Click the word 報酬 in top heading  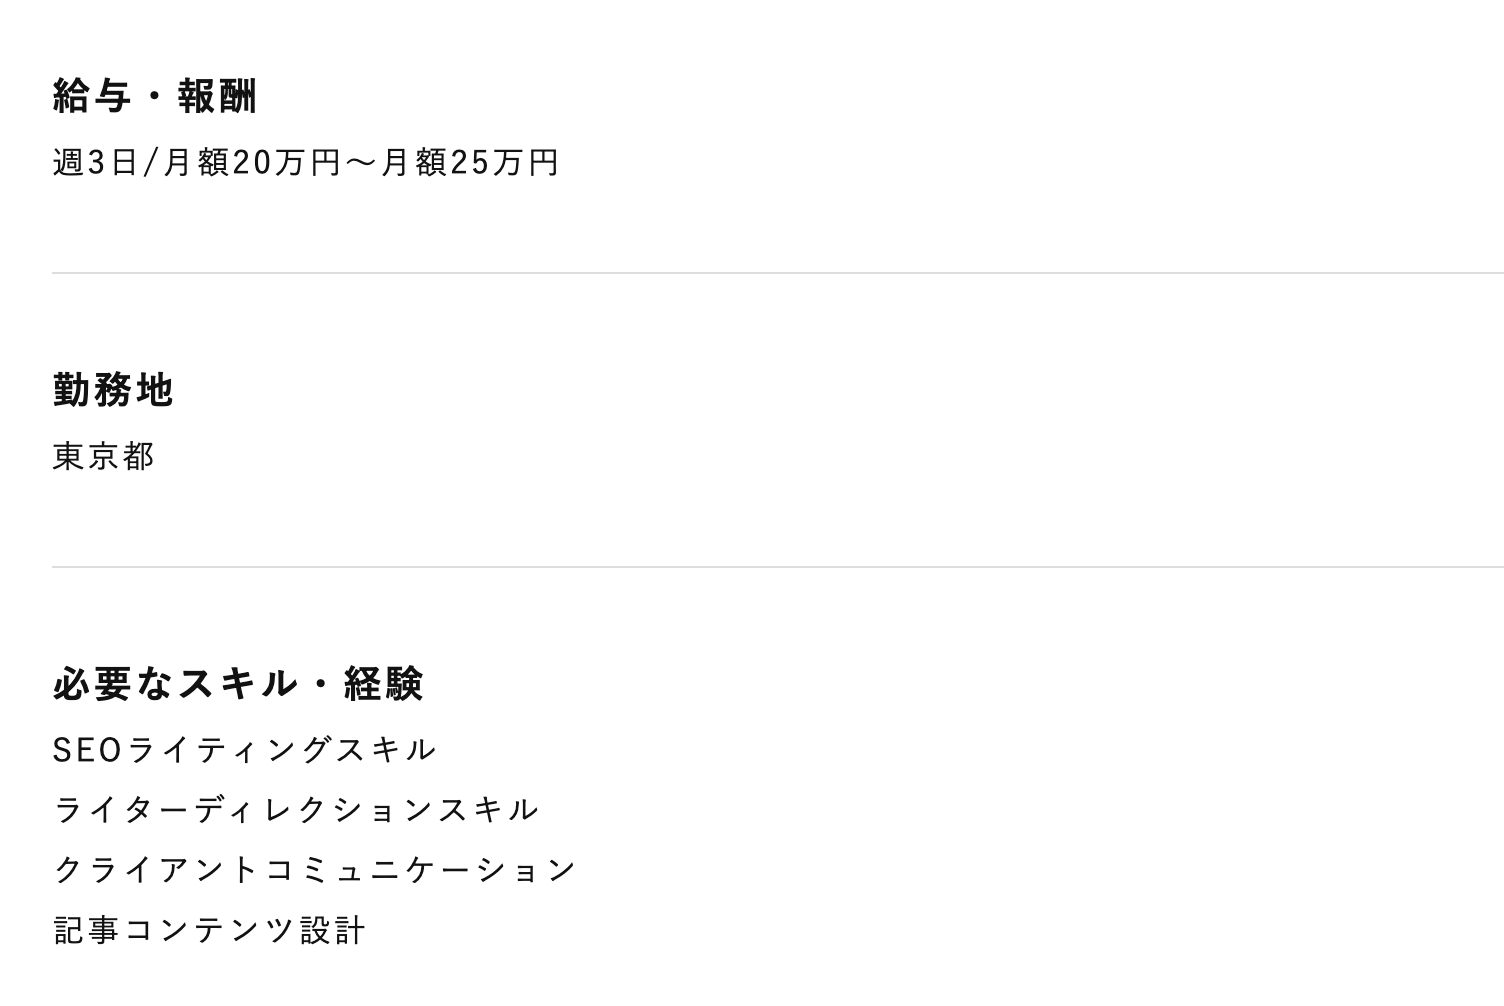[x=218, y=97]
